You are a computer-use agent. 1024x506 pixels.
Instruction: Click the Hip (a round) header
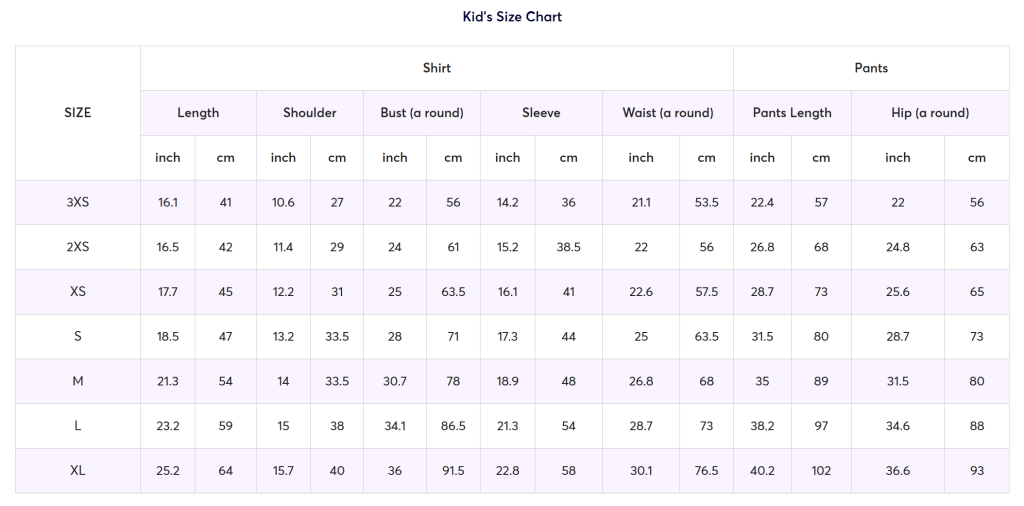[x=930, y=113]
